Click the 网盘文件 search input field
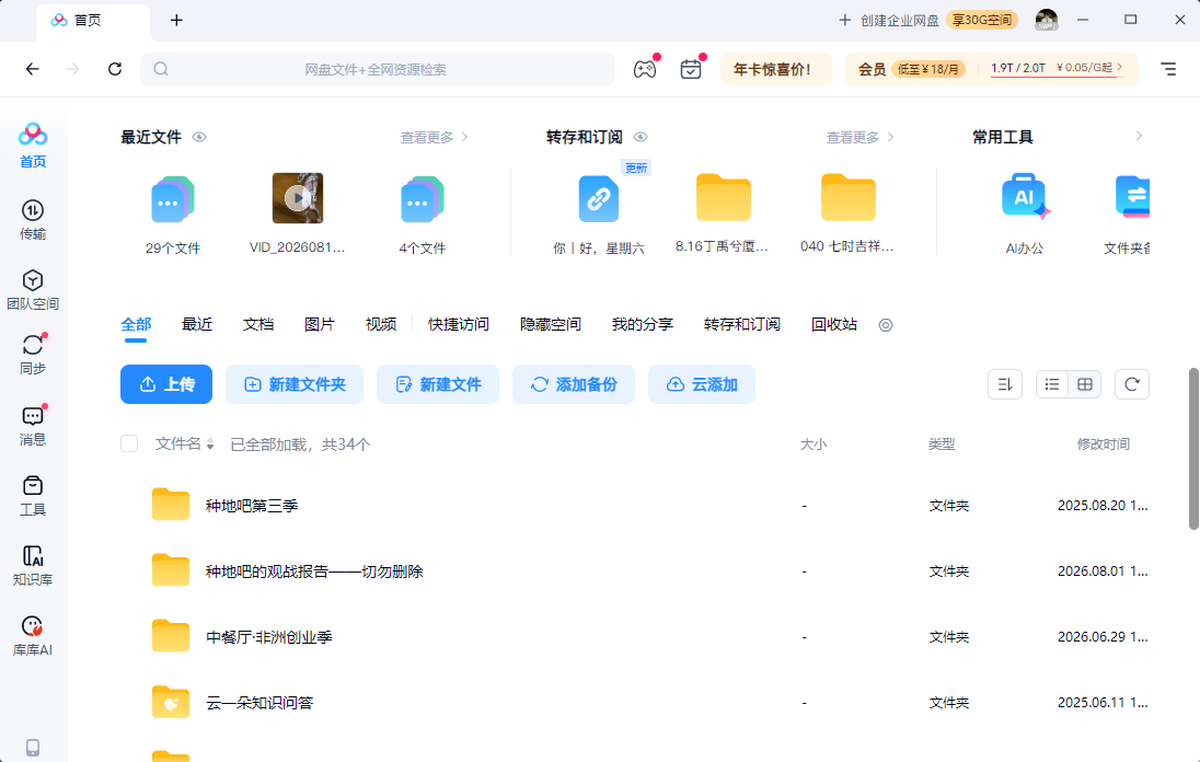This screenshot has width=1200, height=762. tap(378, 69)
